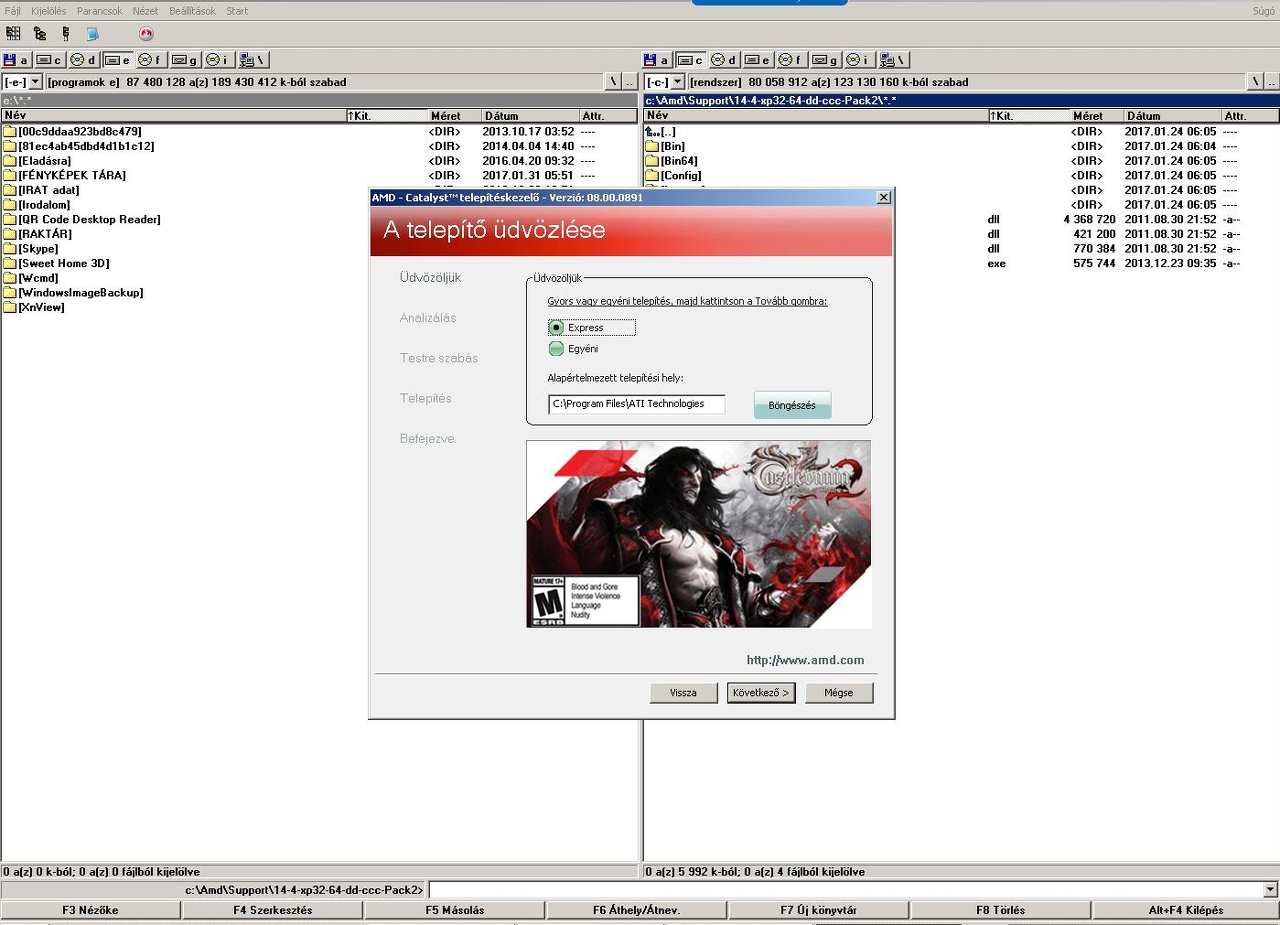Click F3 Nézőke button

click(x=91, y=910)
